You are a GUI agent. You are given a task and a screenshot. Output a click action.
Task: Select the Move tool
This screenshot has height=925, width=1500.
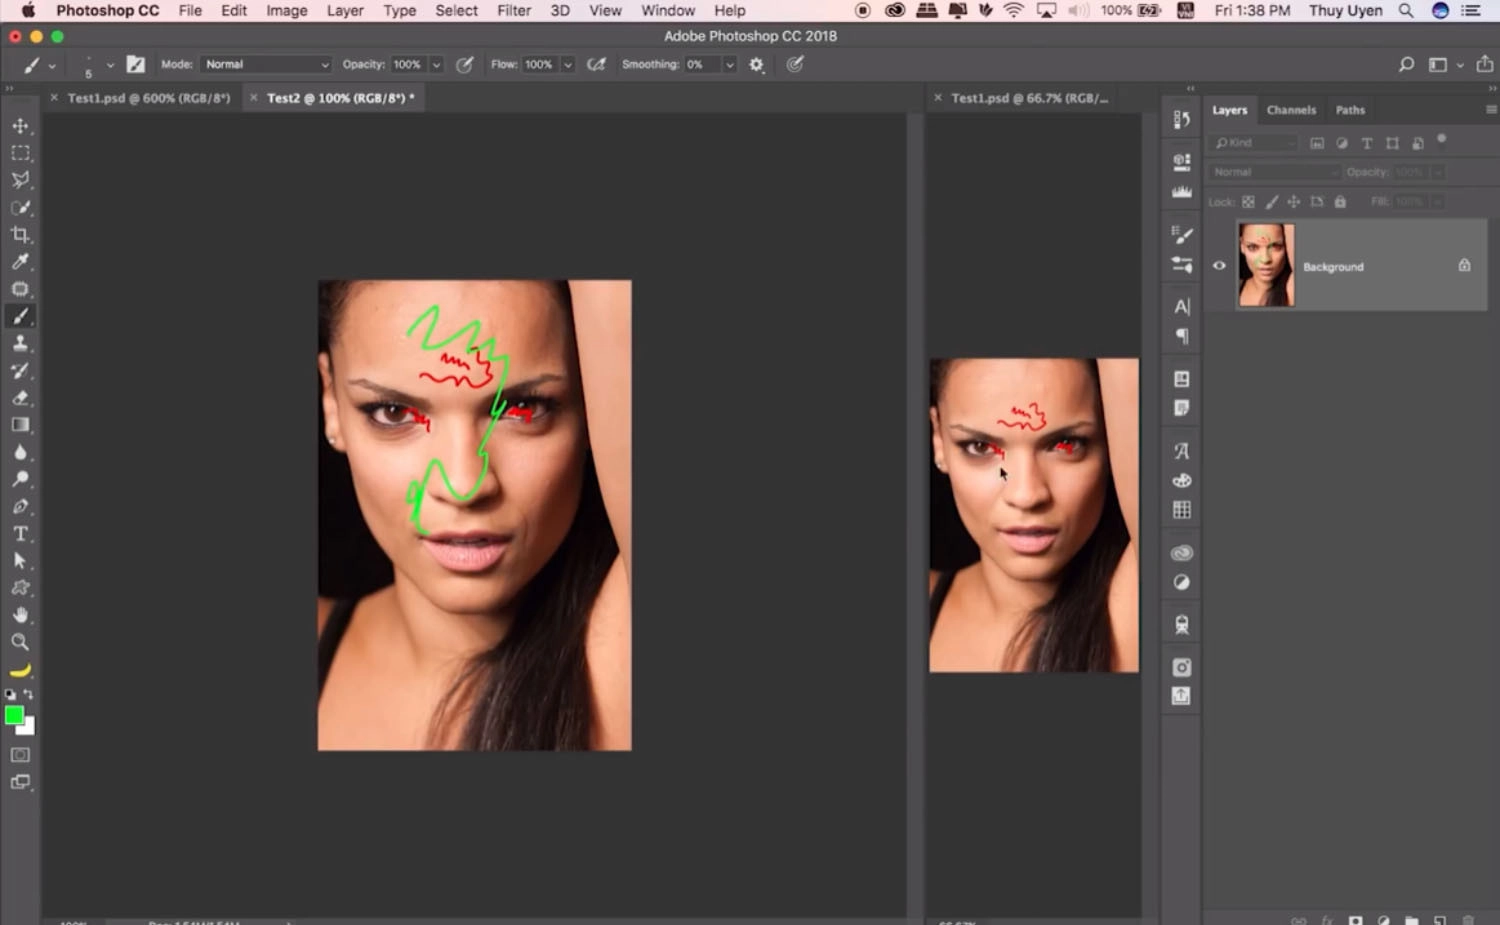point(20,126)
